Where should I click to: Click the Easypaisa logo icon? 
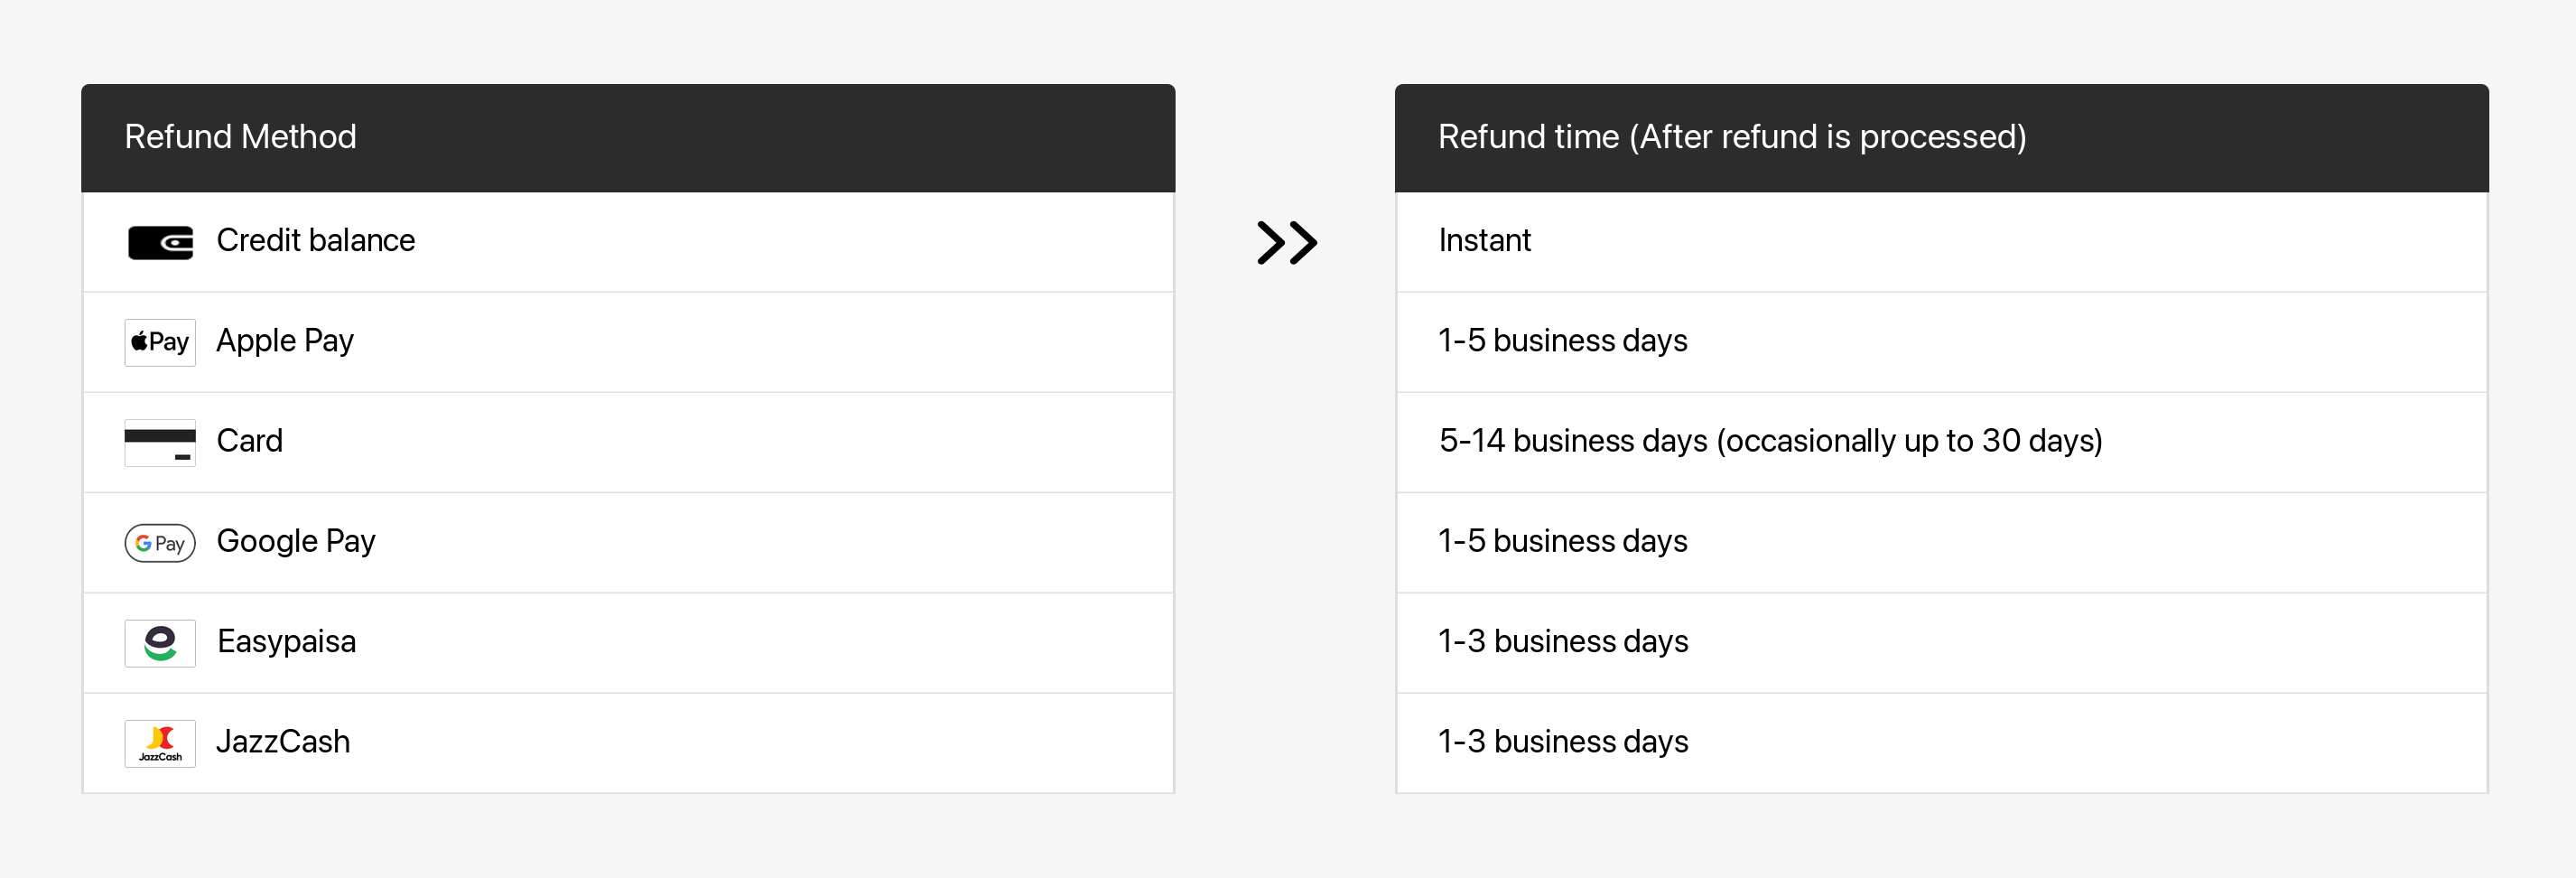(160, 643)
